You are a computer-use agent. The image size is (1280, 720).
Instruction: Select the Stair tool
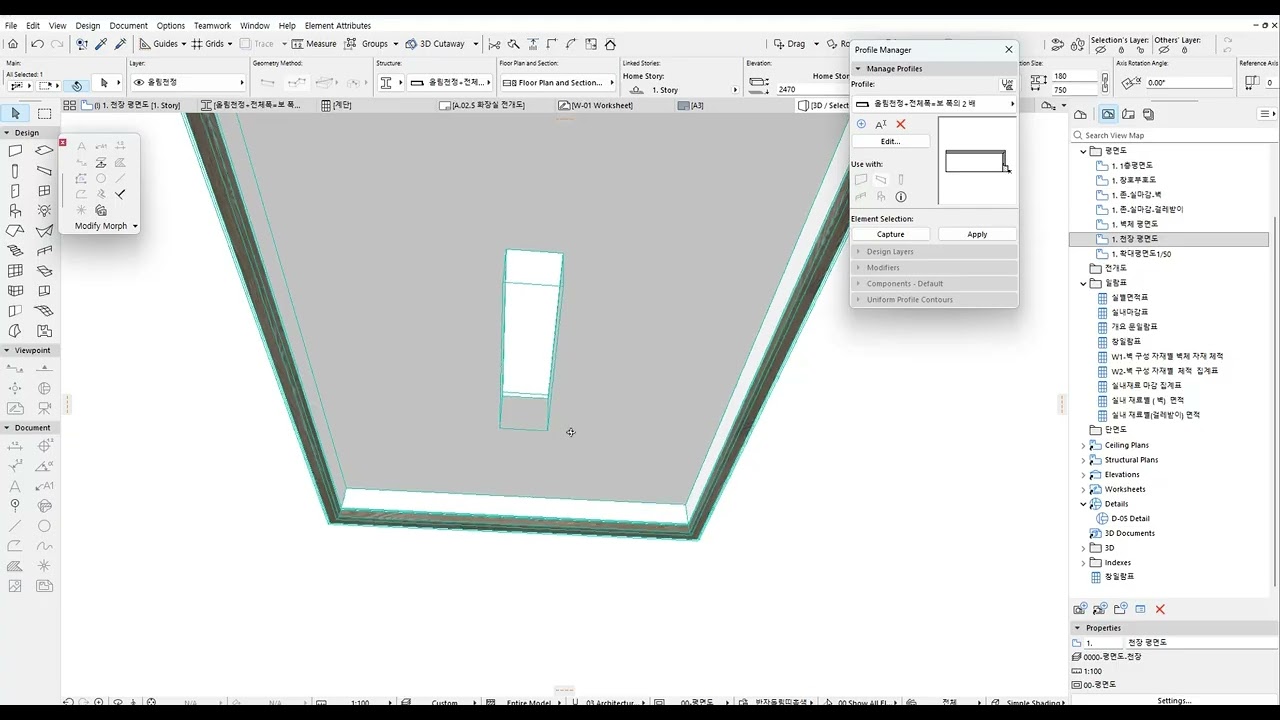point(15,251)
